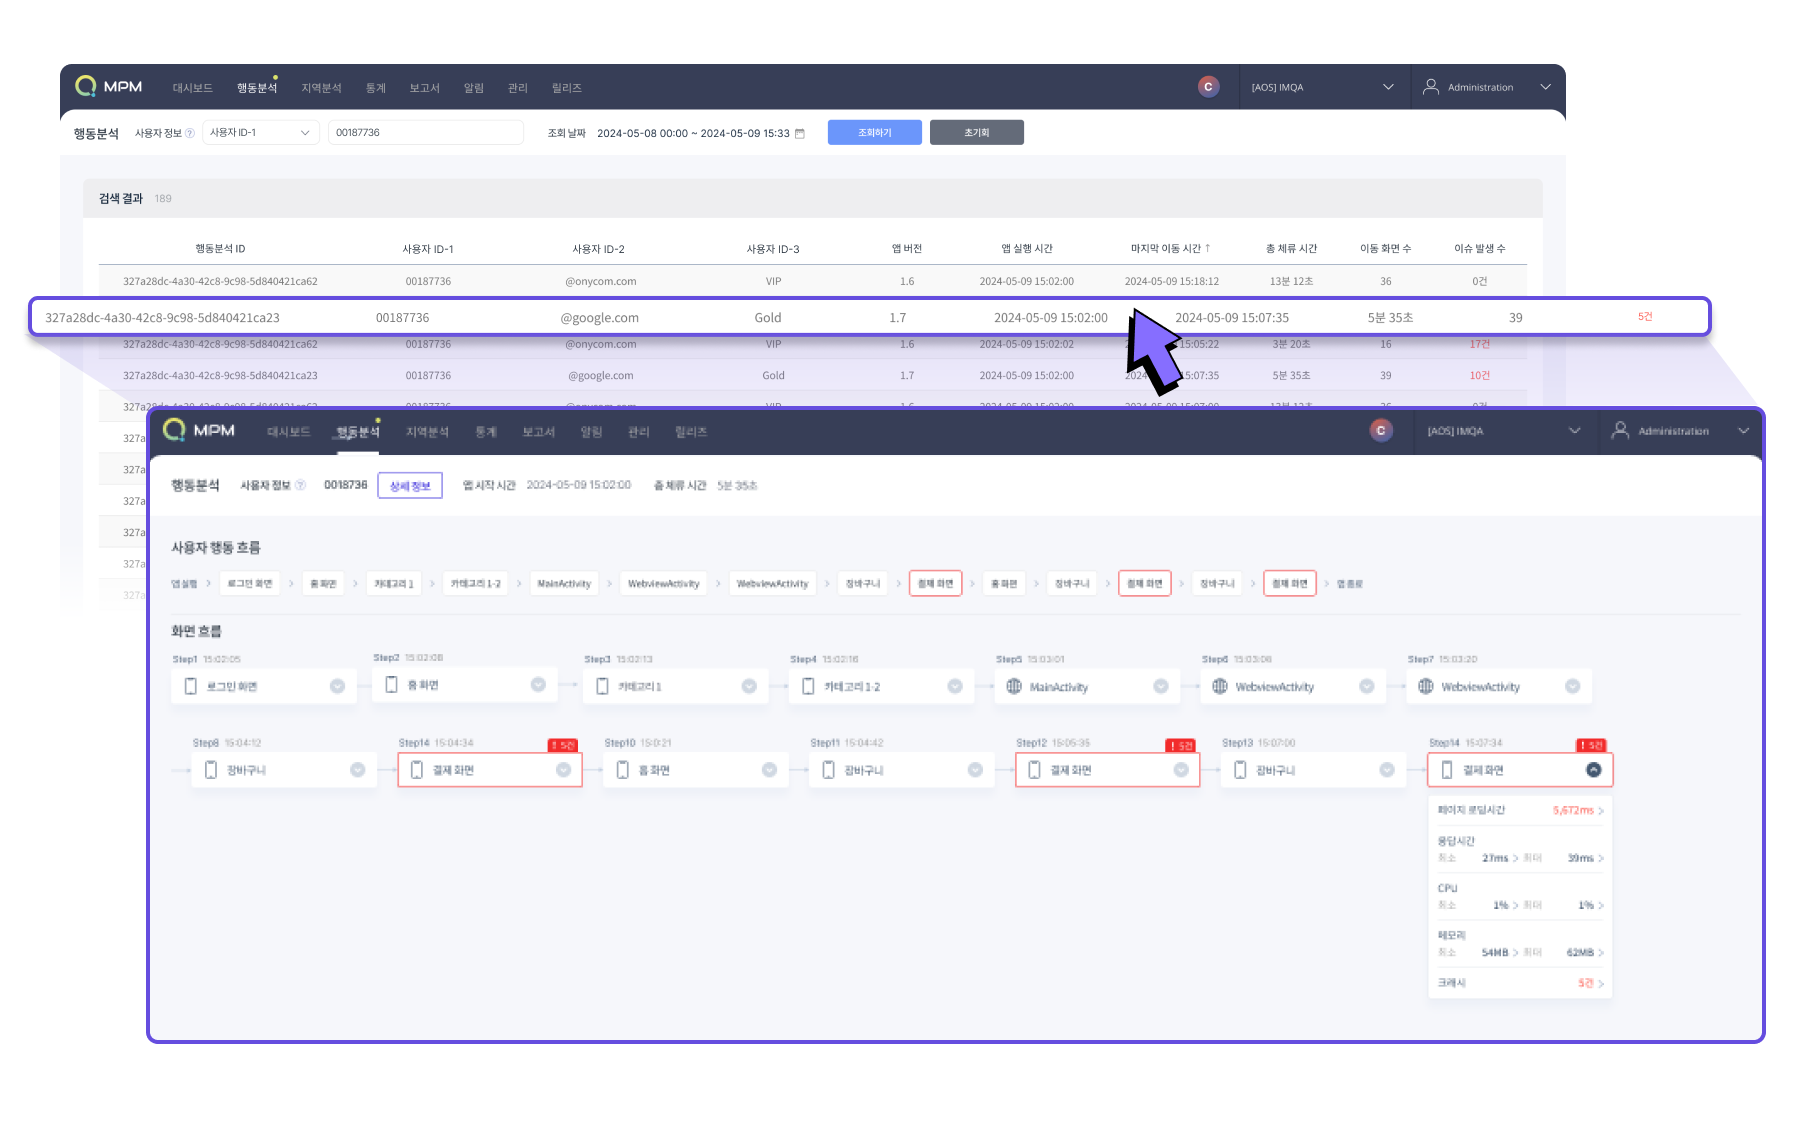The width and height of the screenshot is (1812, 1134).
Task: Click help icon next to 사용자 정보 in front window
Action: point(300,485)
